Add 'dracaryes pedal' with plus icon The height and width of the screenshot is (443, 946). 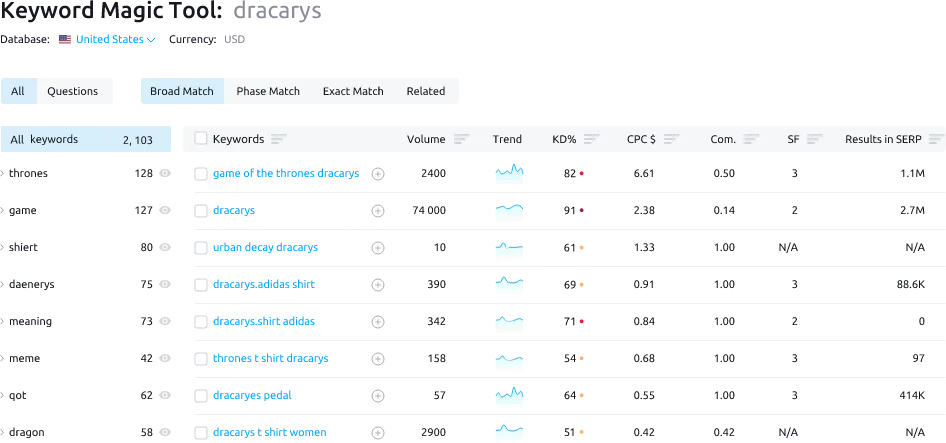[378, 396]
